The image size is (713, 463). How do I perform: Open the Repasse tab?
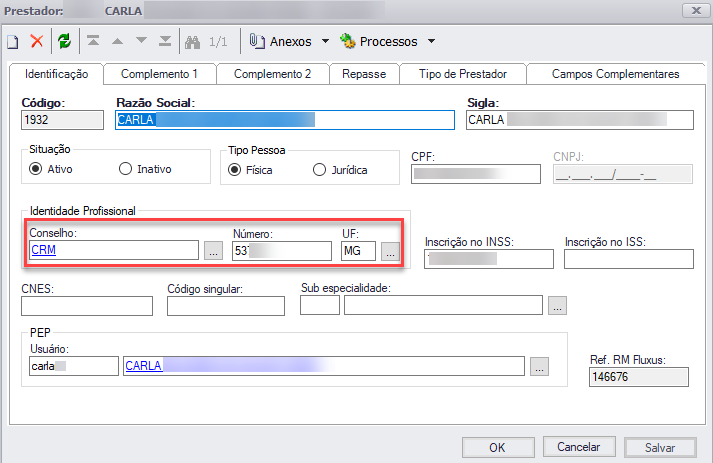364,74
